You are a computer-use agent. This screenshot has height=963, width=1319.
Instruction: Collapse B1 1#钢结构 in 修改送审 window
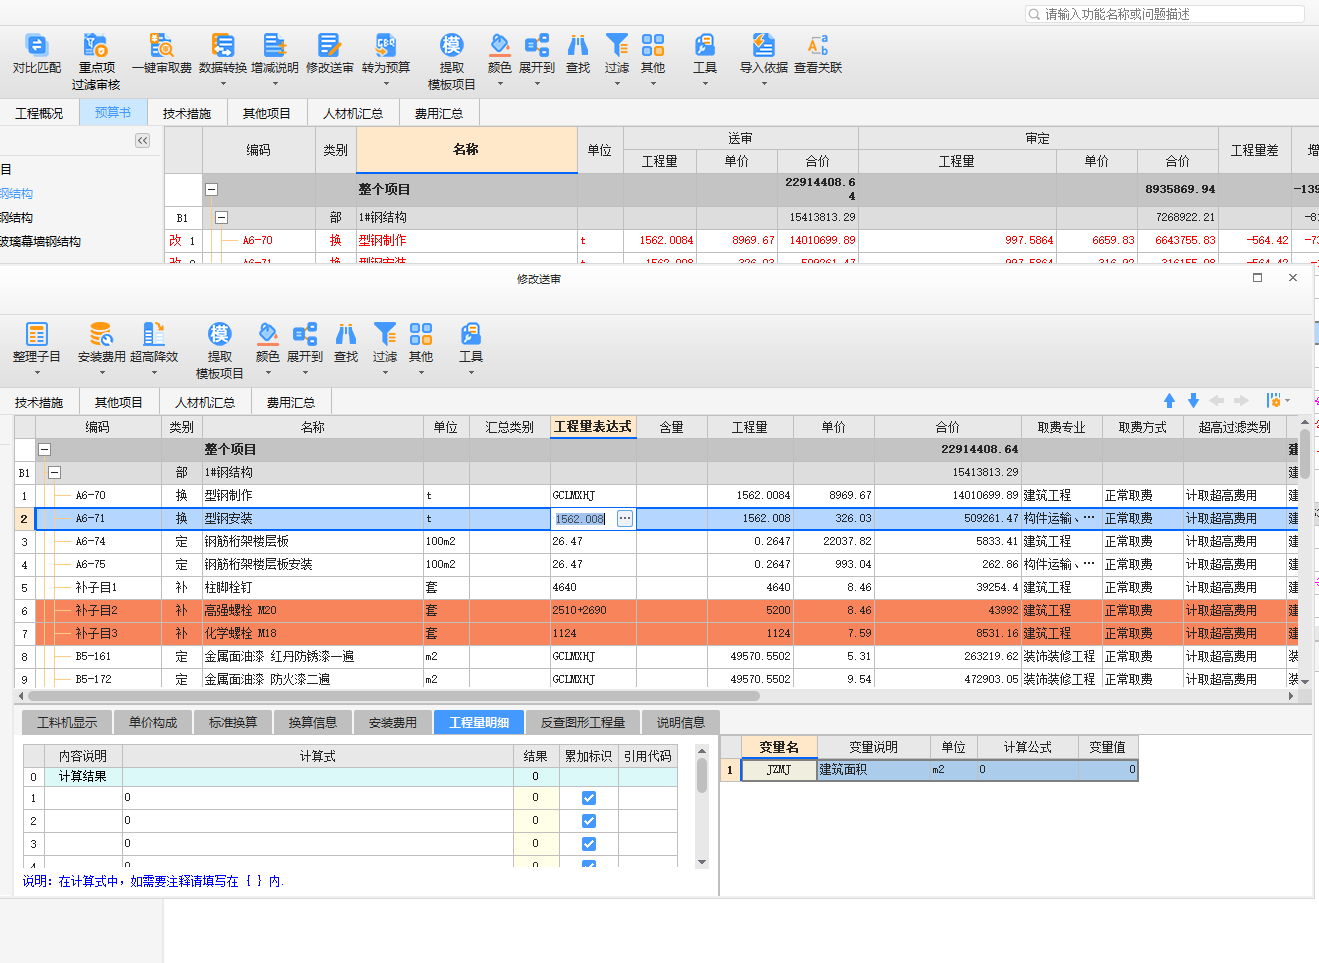[x=55, y=473]
